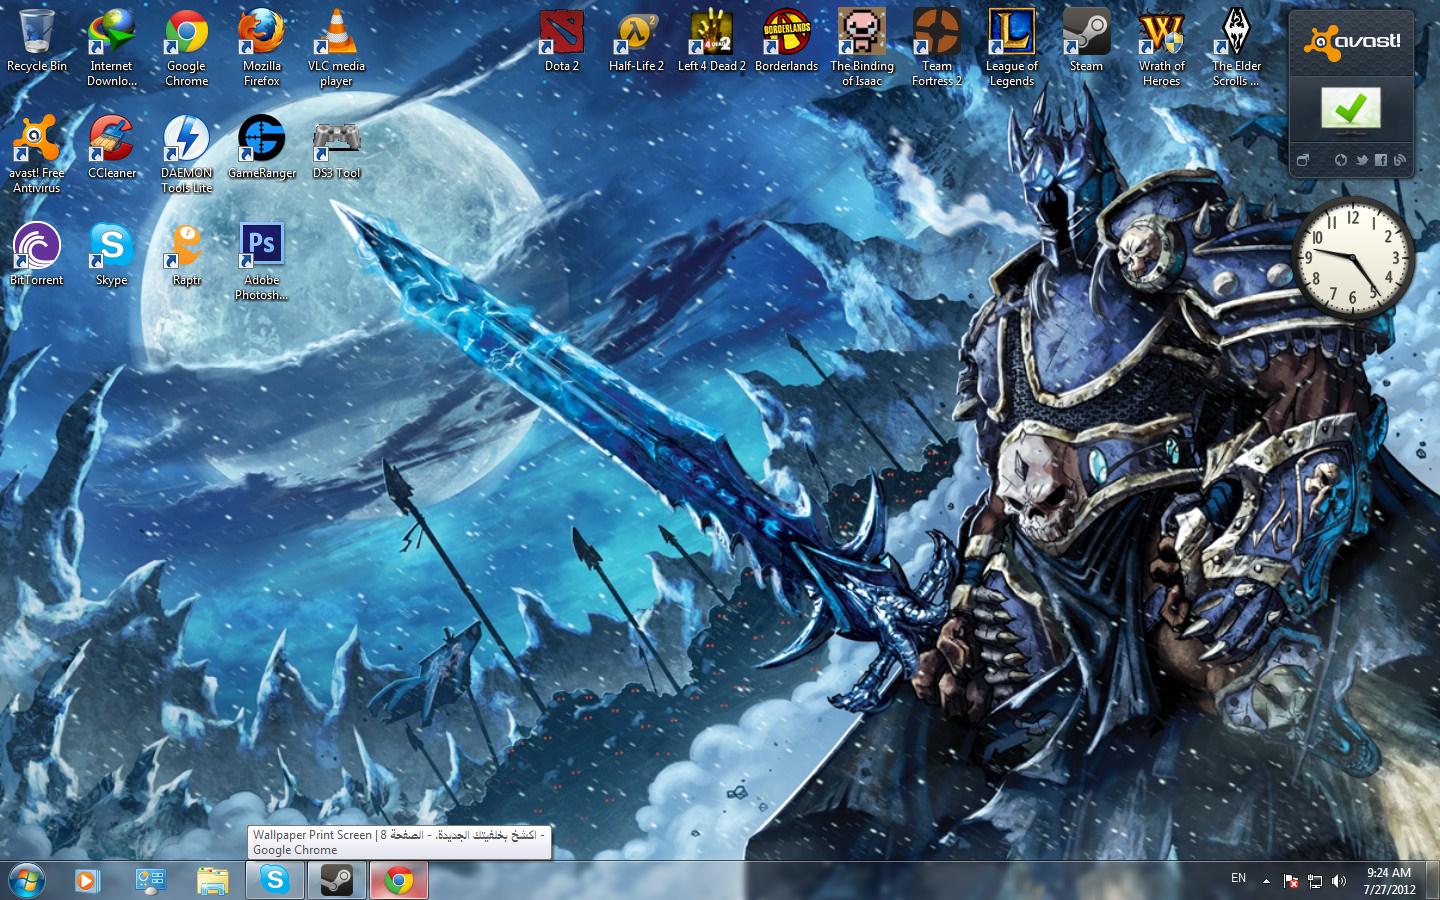The height and width of the screenshot is (900, 1440).
Task: Click the Adobe Photoshop desktop shortcut
Action: (x=261, y=262)
